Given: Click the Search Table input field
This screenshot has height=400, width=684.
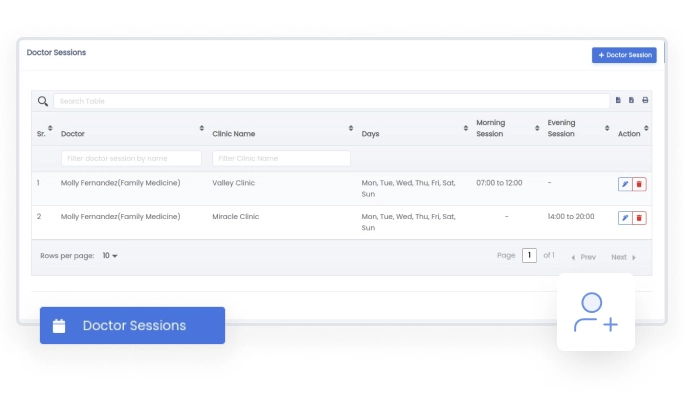Looking at the screenshot, I should coord(330,101).
